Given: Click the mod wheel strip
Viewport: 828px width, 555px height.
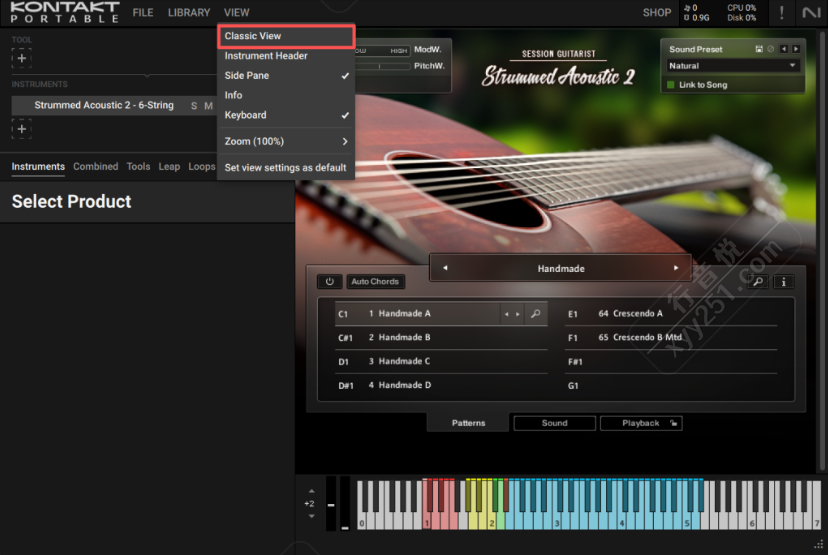Looking at the screenshot, I should (x=345, y=503).
